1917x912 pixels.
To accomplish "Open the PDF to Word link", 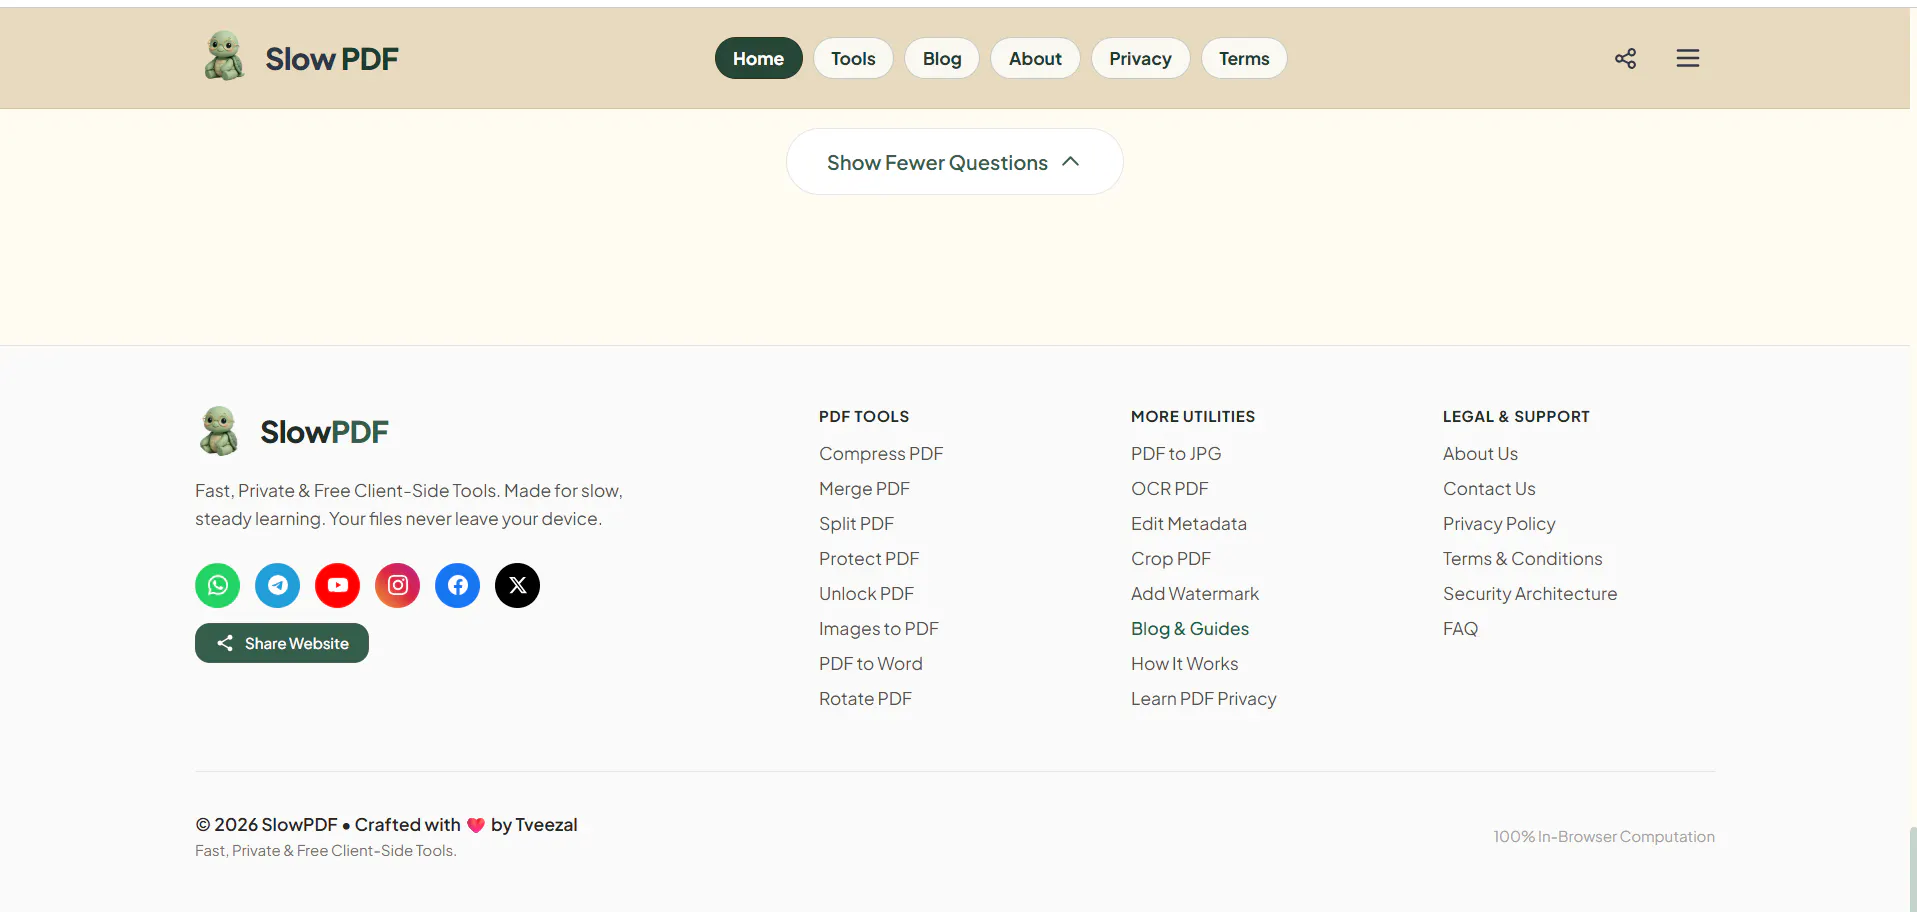I will point(871,664).
